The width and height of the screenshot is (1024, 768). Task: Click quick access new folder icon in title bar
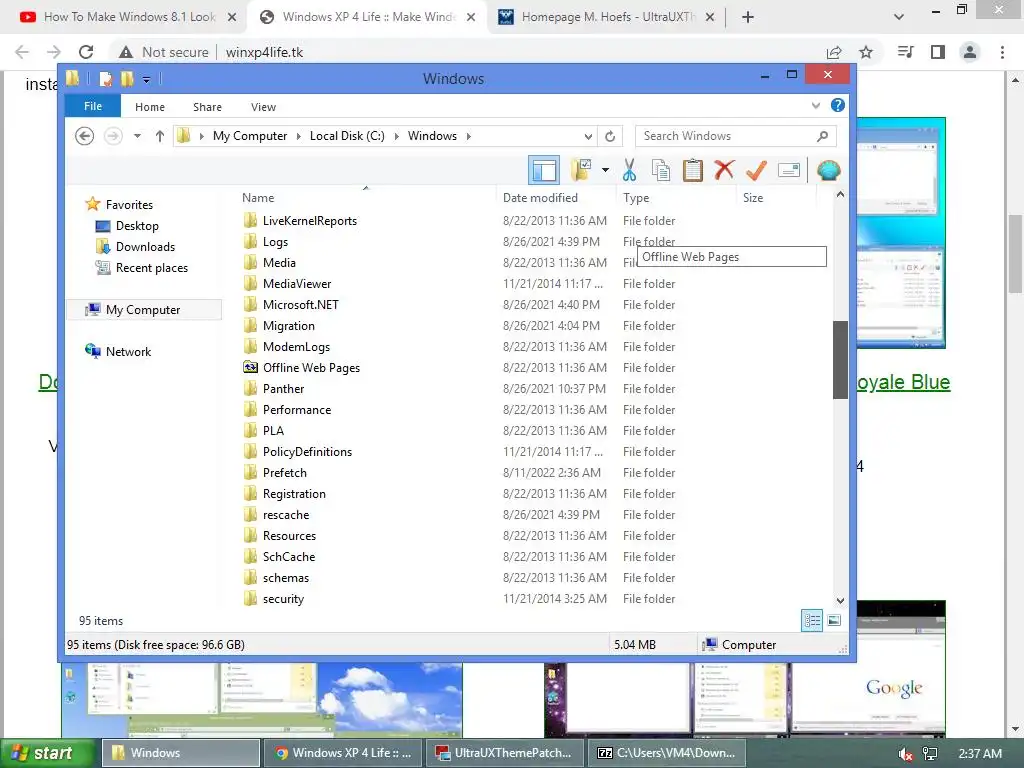coord(127,79)
